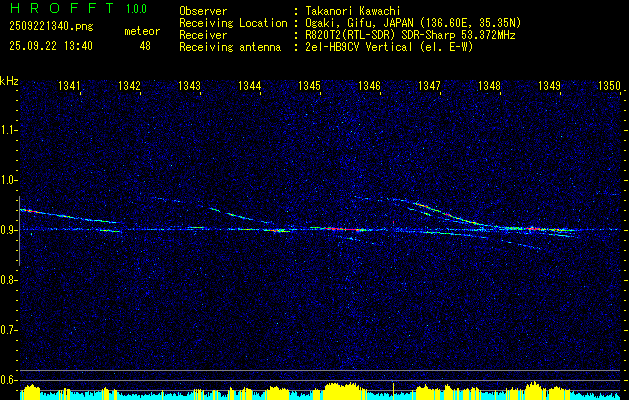
Task: Click the HROFFT program title text
Action: pos(62,8)
